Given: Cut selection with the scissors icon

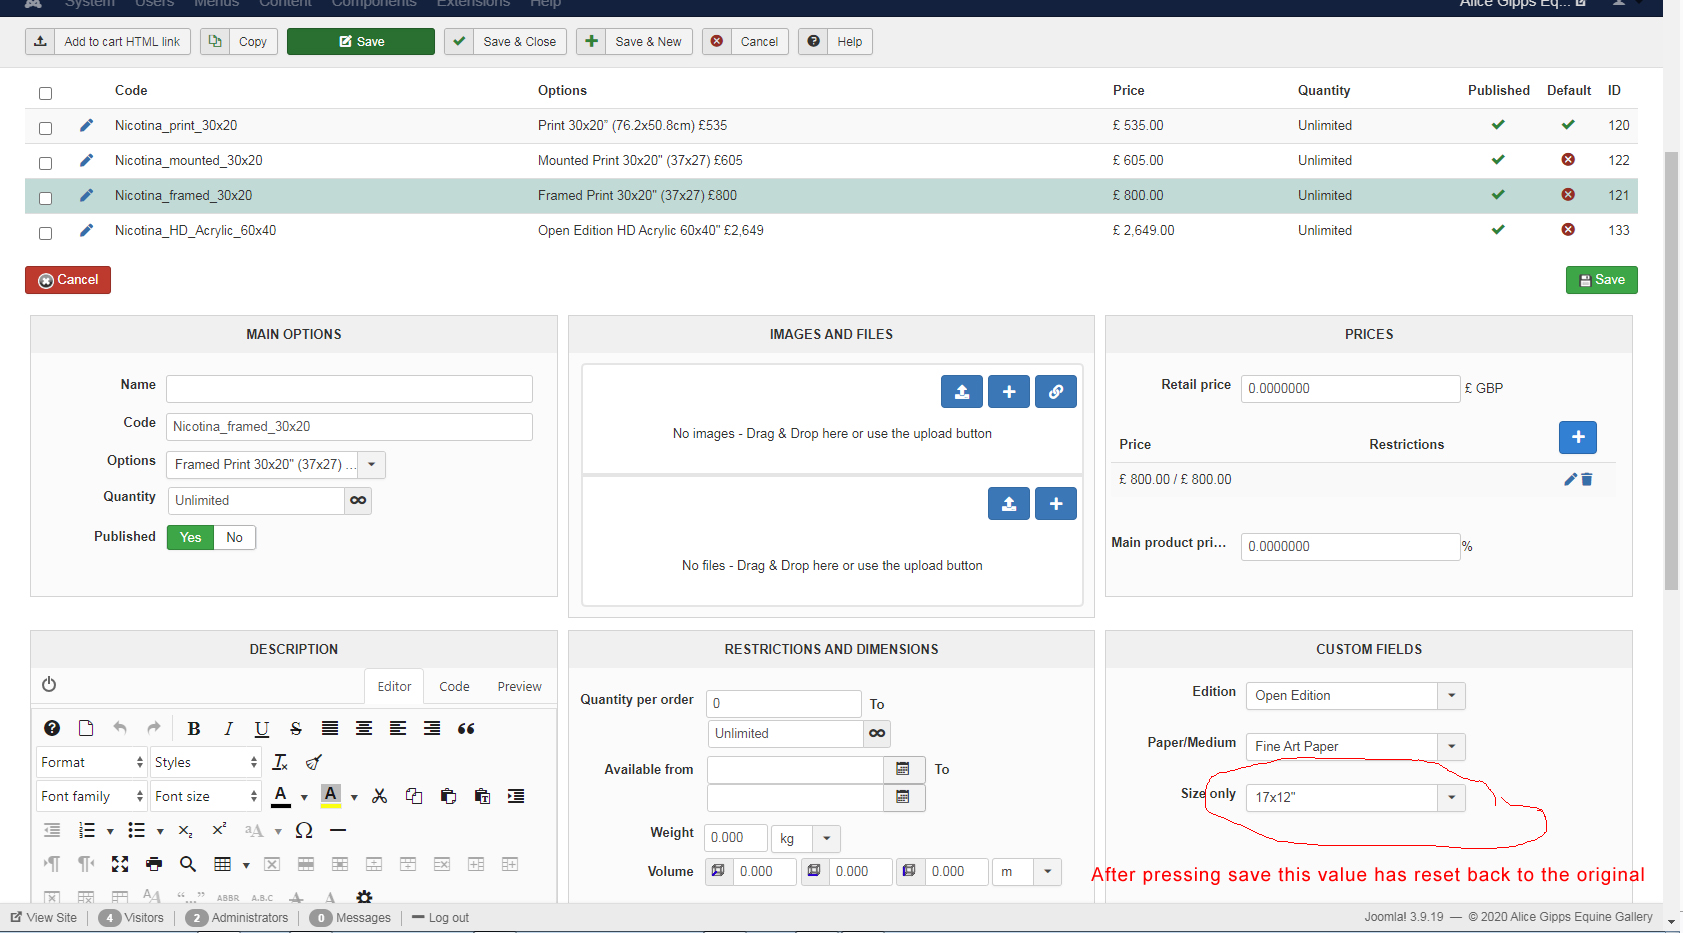Looking at the screenshot, I should [379, 796].
